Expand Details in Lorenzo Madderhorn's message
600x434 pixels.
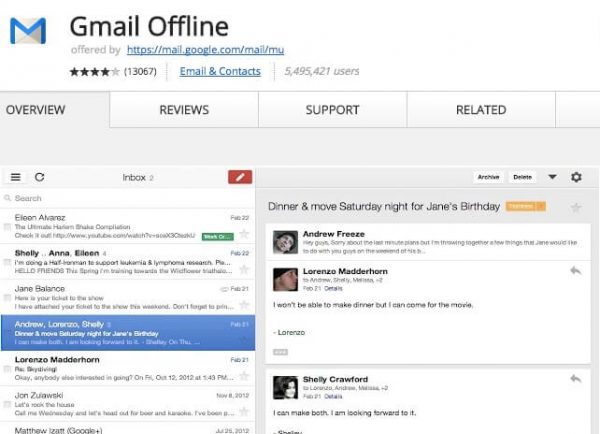click(x=333, y=289)
